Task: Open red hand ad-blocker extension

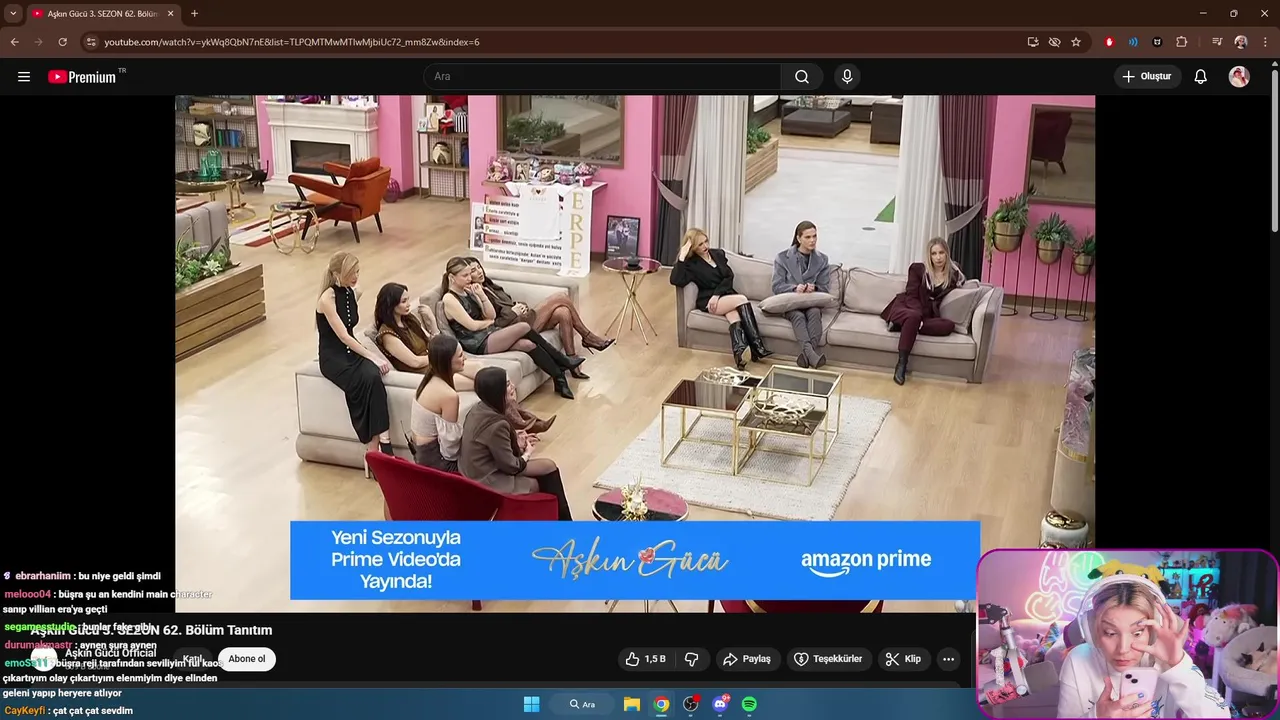Action: point(1109,42)
